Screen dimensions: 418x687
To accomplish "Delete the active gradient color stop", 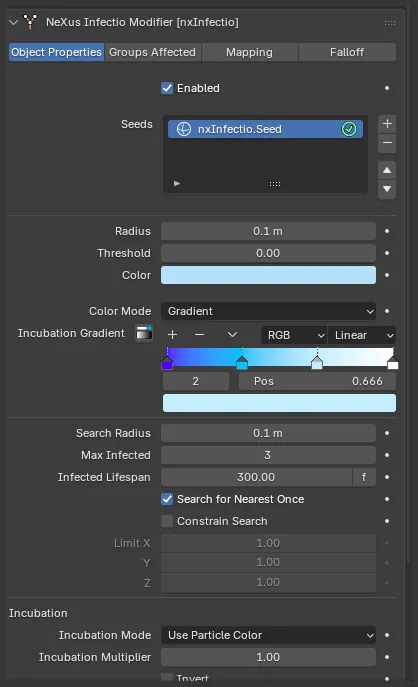I will click(199, 335).
